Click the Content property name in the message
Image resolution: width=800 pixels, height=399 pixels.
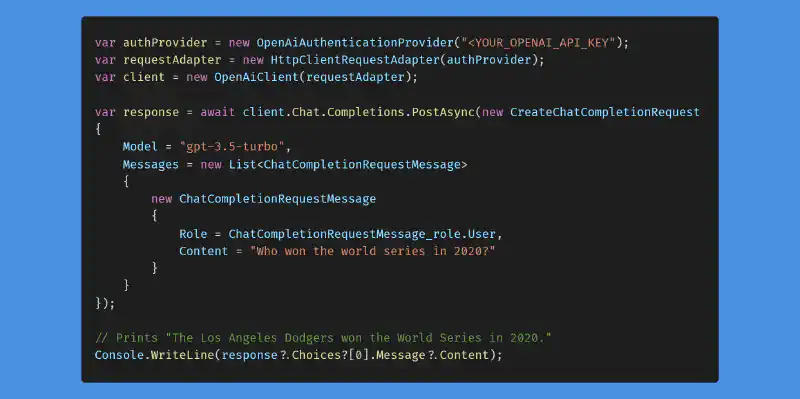tap(203, 252)
